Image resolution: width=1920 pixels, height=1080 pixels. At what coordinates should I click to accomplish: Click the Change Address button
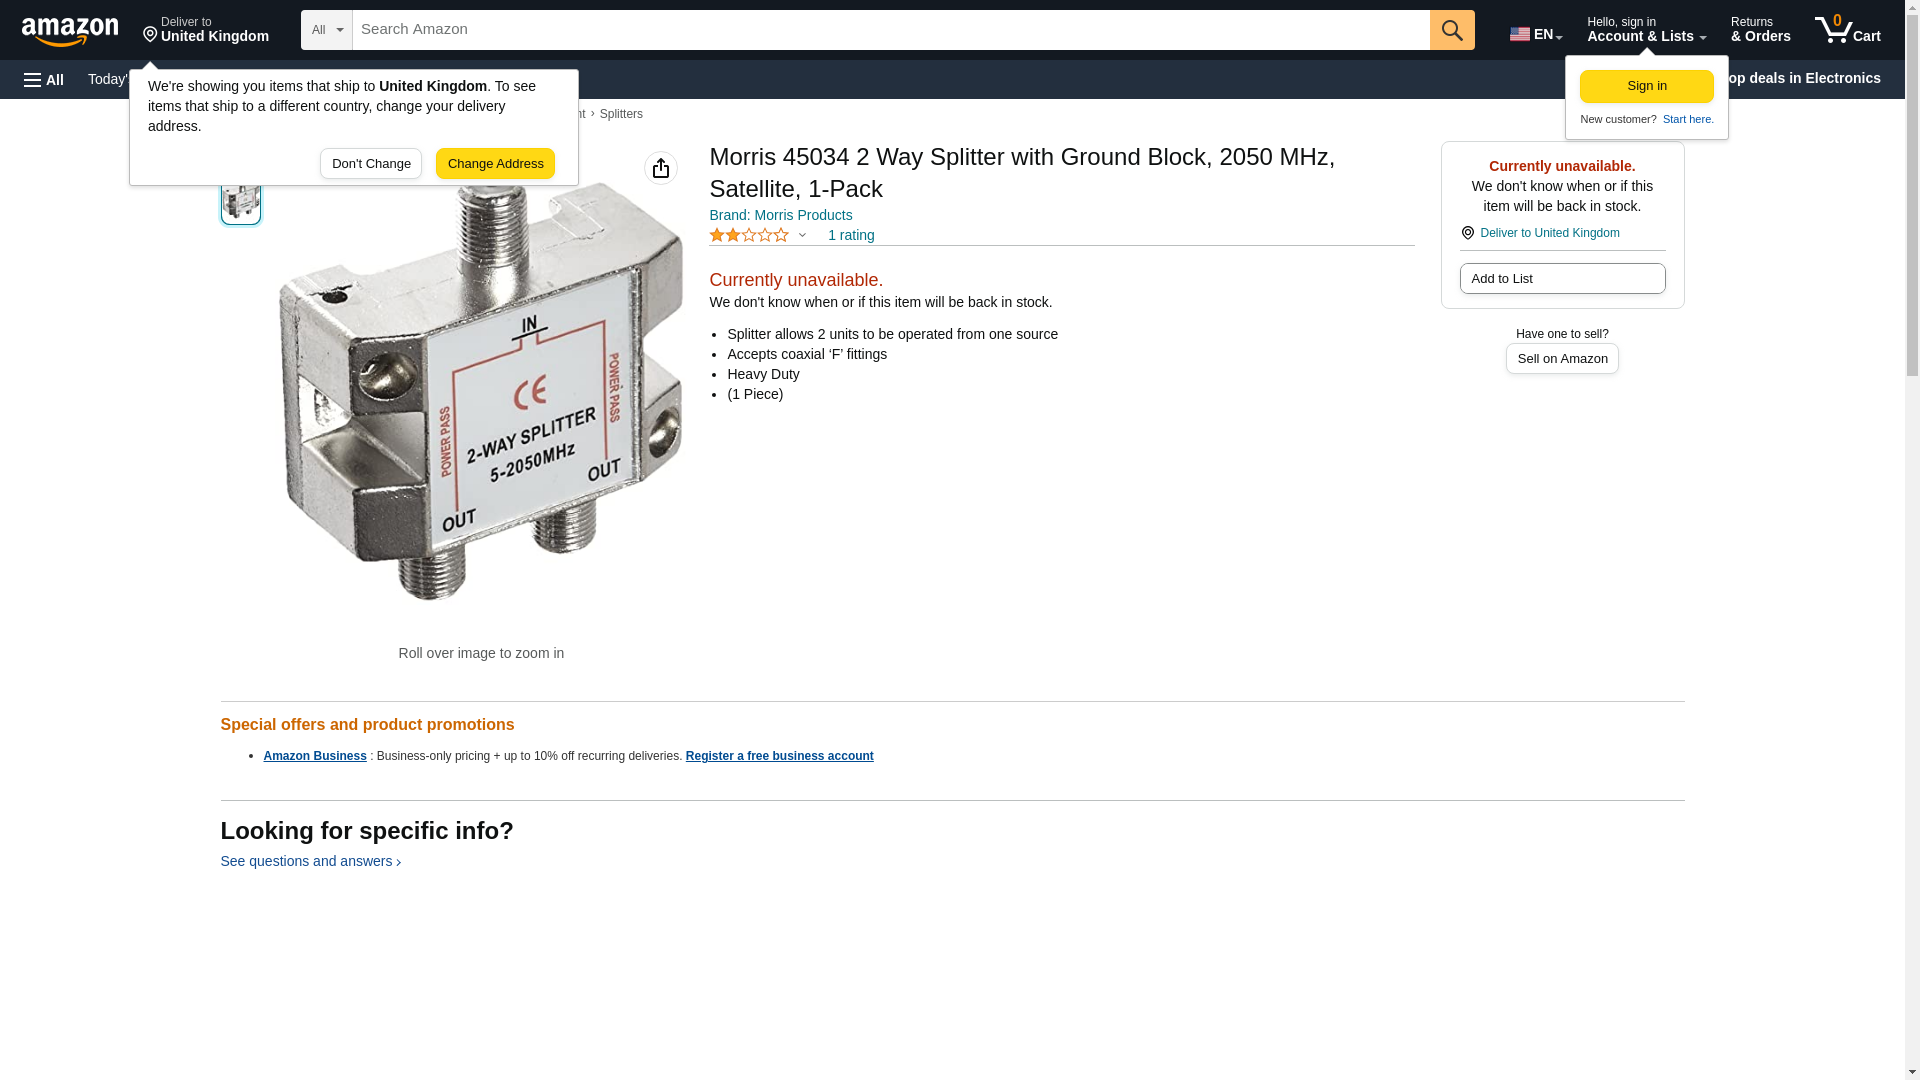(x=495, y=164)
